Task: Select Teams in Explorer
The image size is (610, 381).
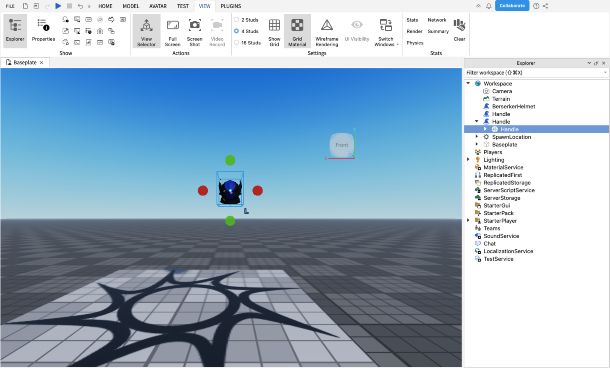Action: point(492,228)
